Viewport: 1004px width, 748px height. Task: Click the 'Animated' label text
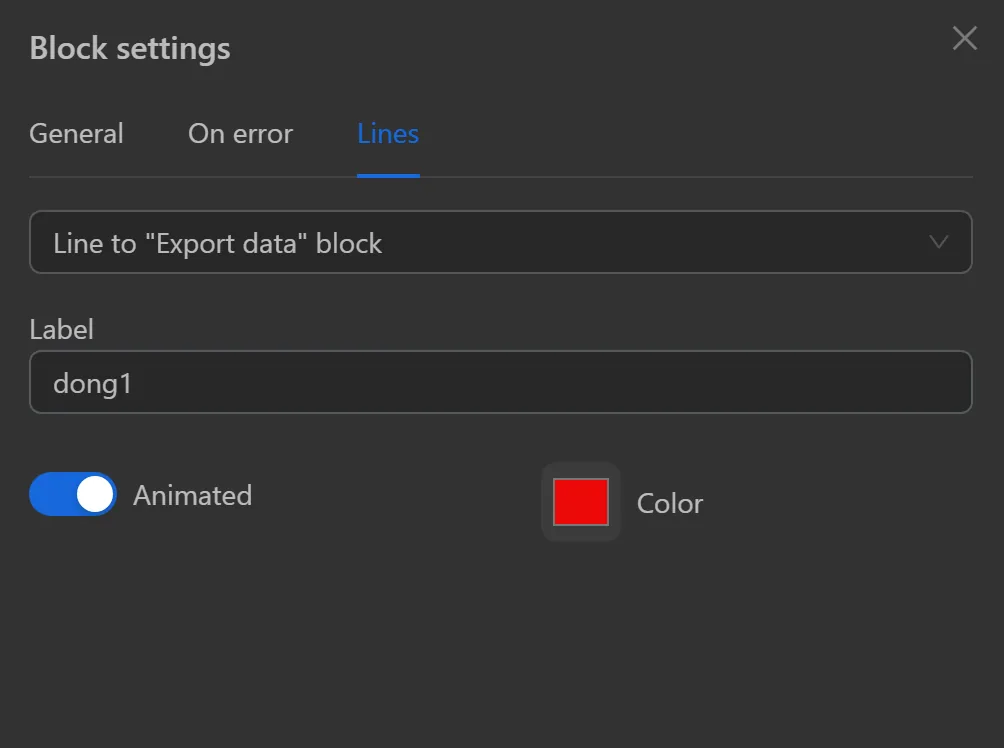coord(193,494)
